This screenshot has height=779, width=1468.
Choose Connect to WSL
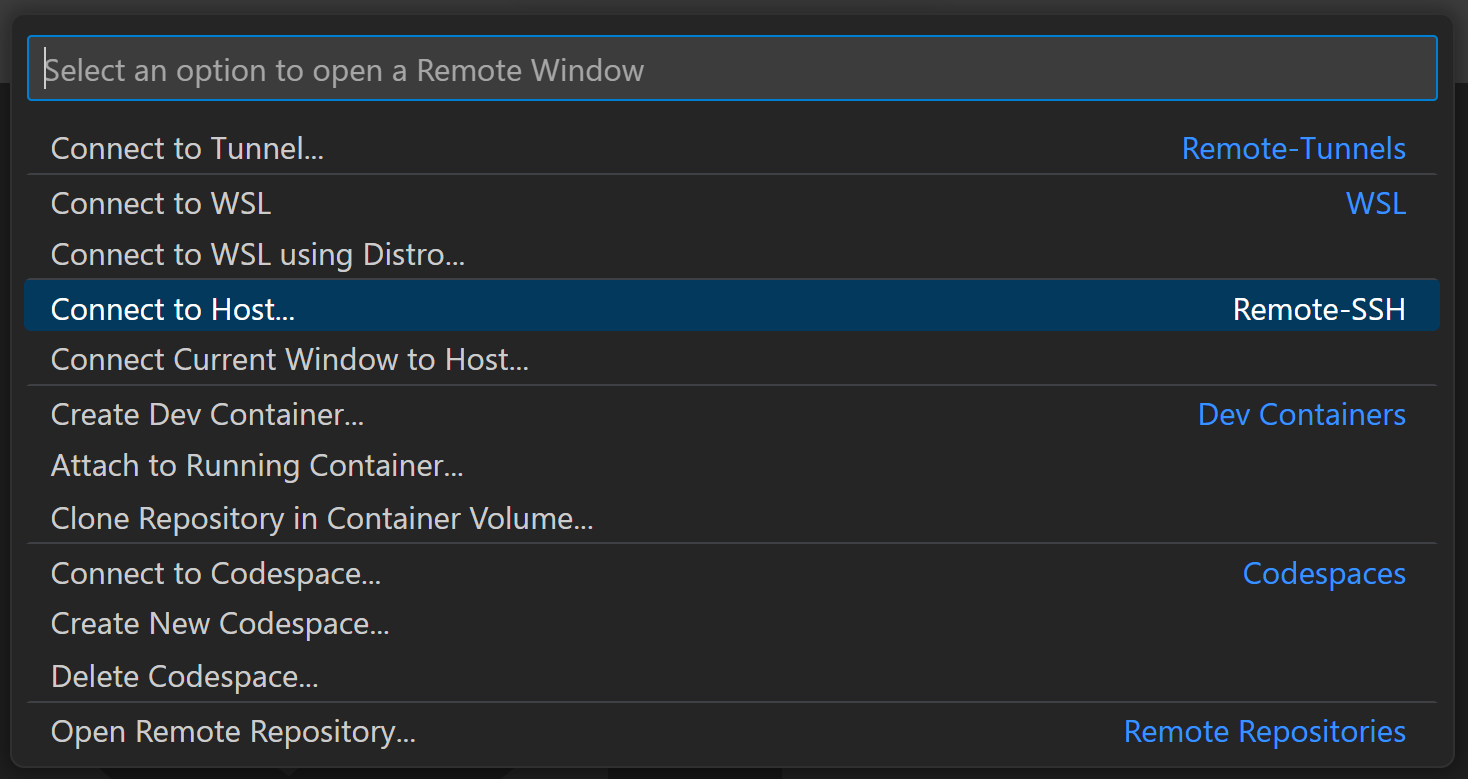pyautogui.click(x=160, y=203)
